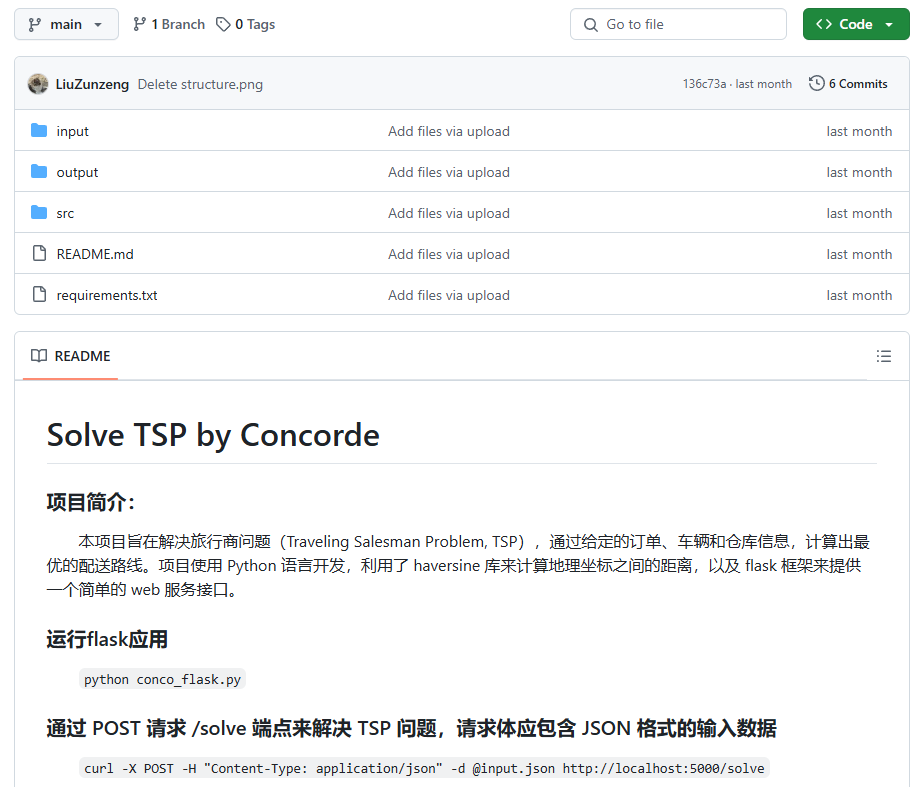The width and height of the screenshot is (924, 787).
Task: Open commit hash 136c73a
Action: point(704,84)
